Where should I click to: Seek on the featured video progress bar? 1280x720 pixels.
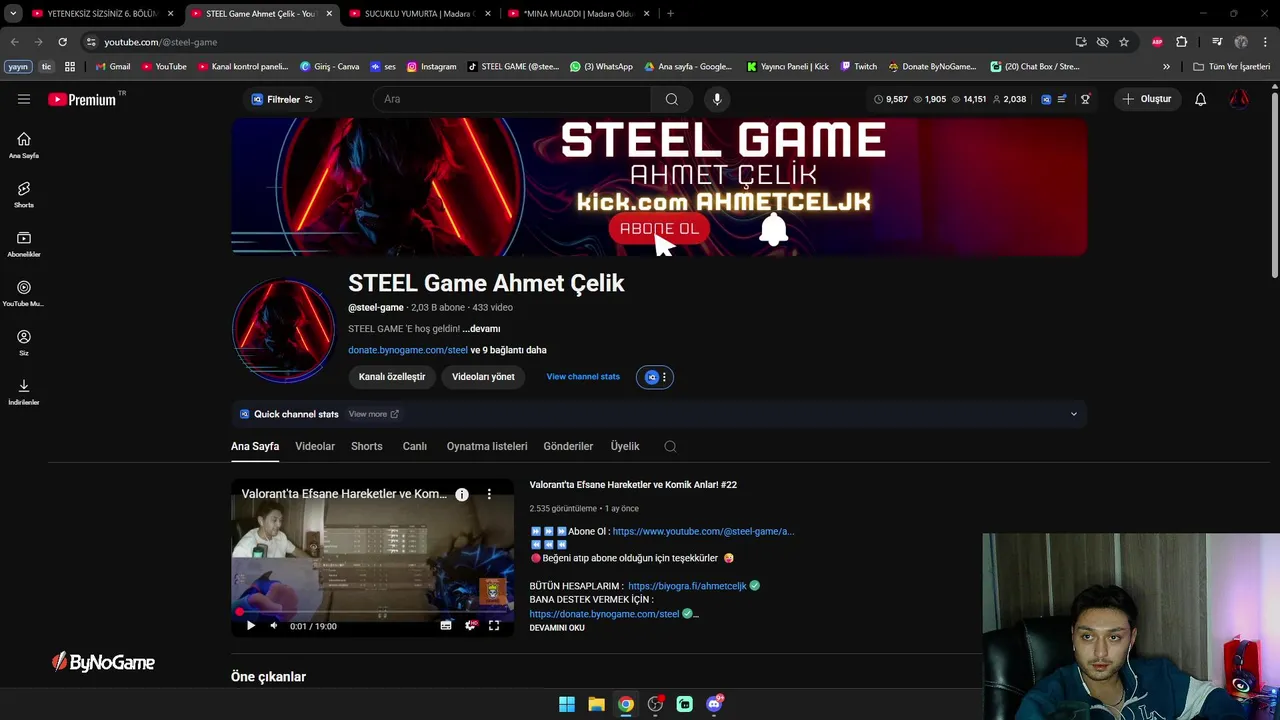pos(372,611)
